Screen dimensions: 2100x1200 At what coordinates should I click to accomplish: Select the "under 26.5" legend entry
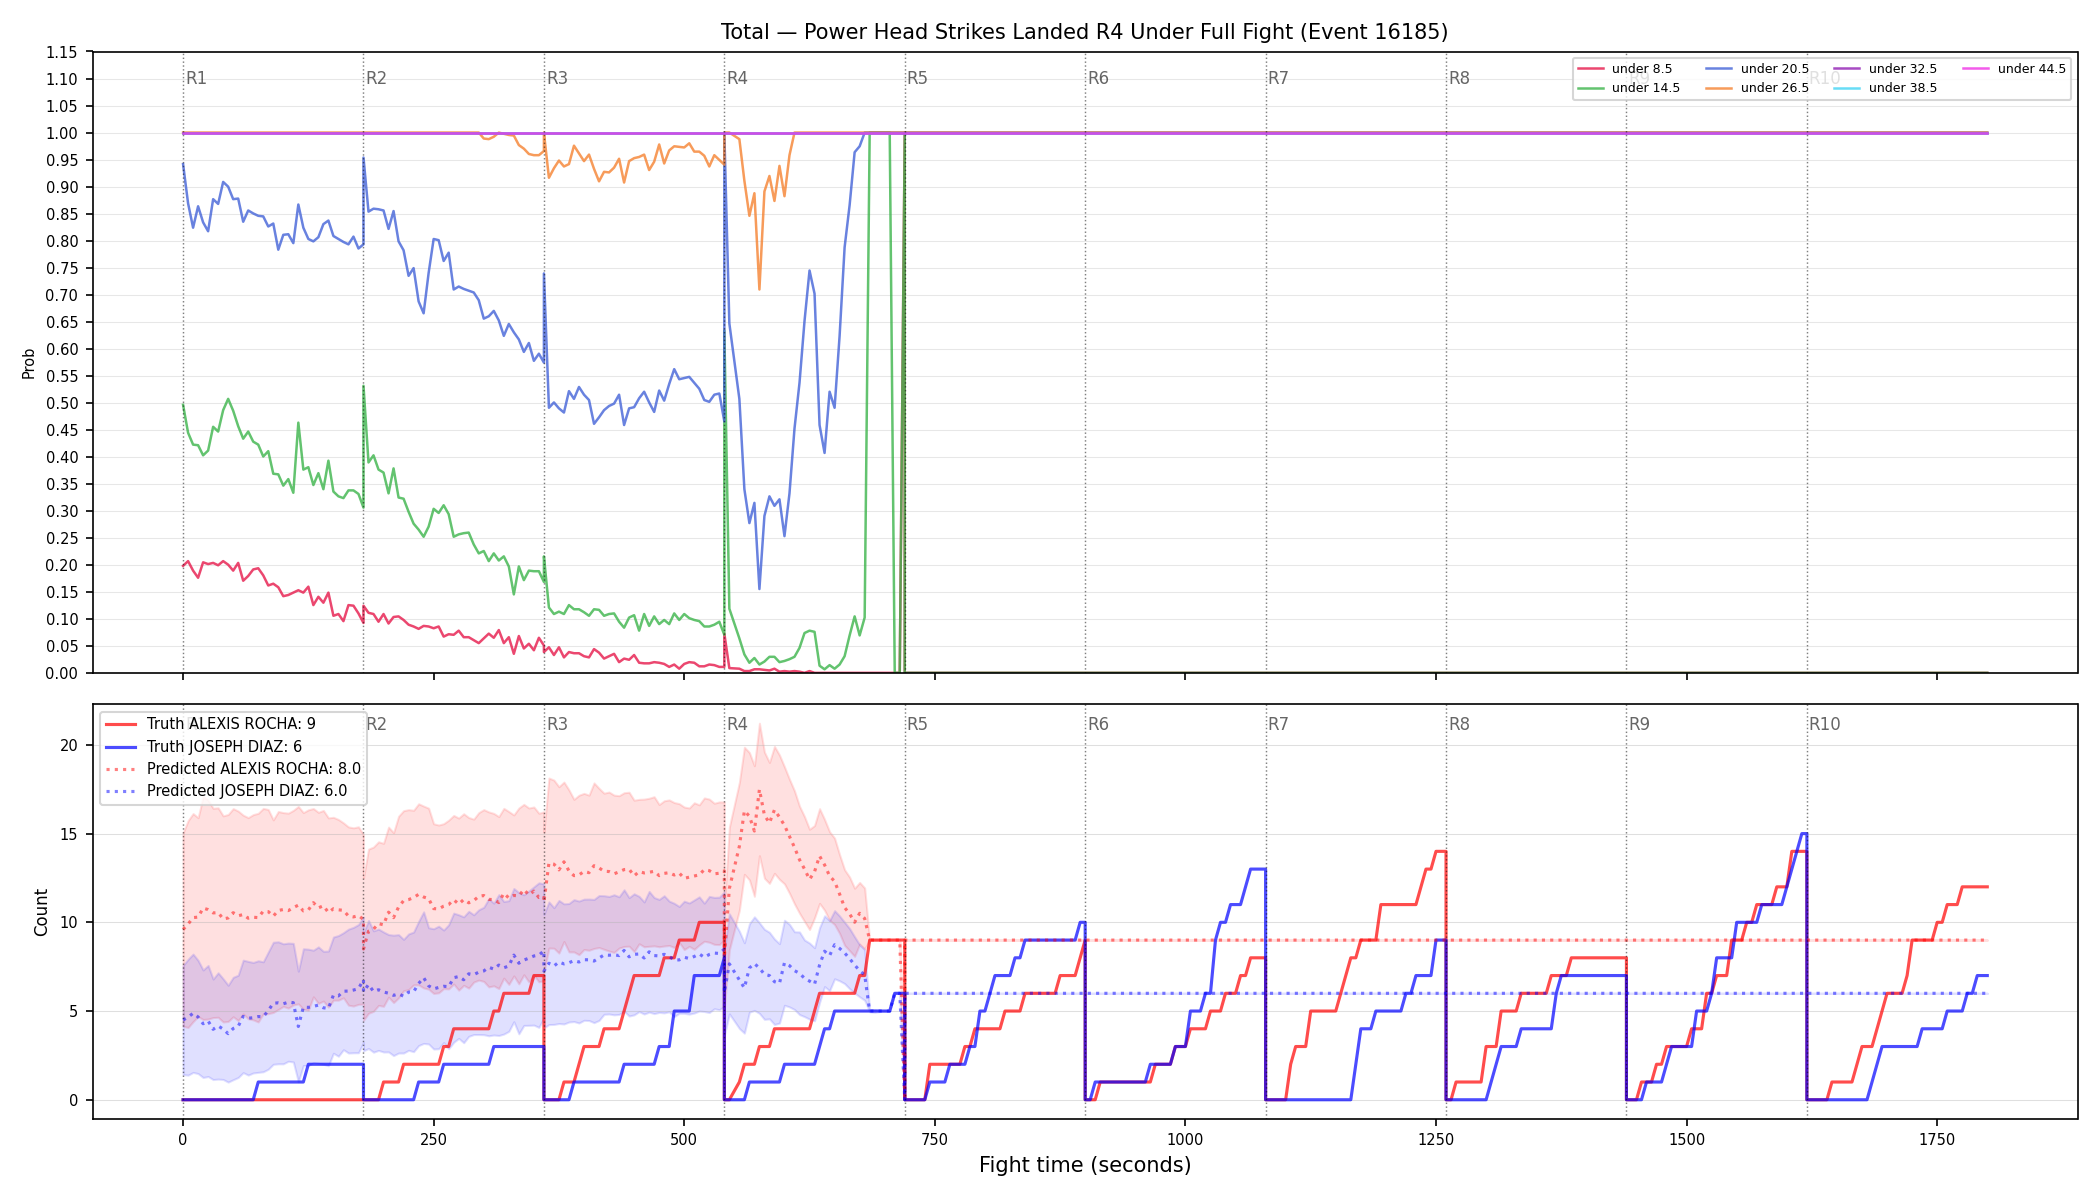pos(1757,88)
